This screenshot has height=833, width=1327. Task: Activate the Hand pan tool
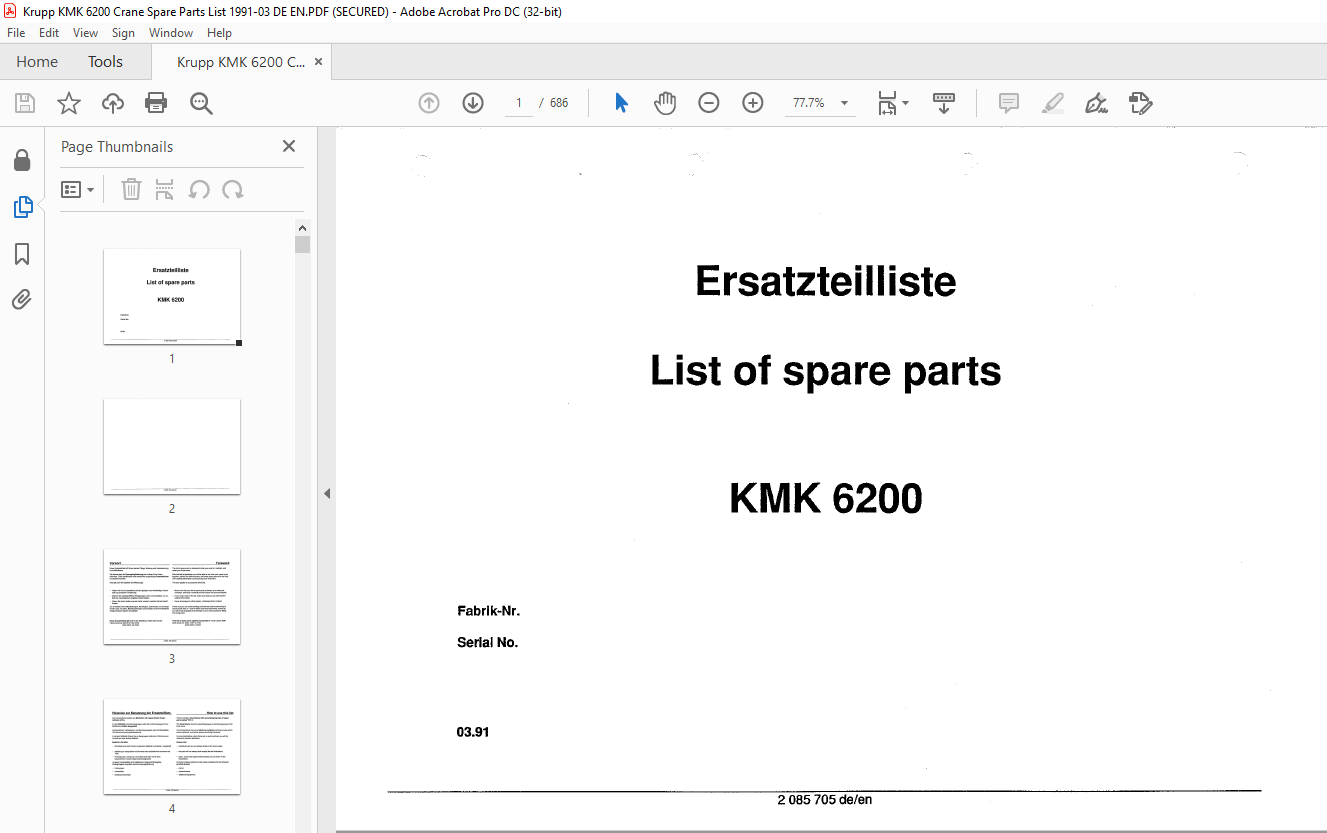[665, 103]
